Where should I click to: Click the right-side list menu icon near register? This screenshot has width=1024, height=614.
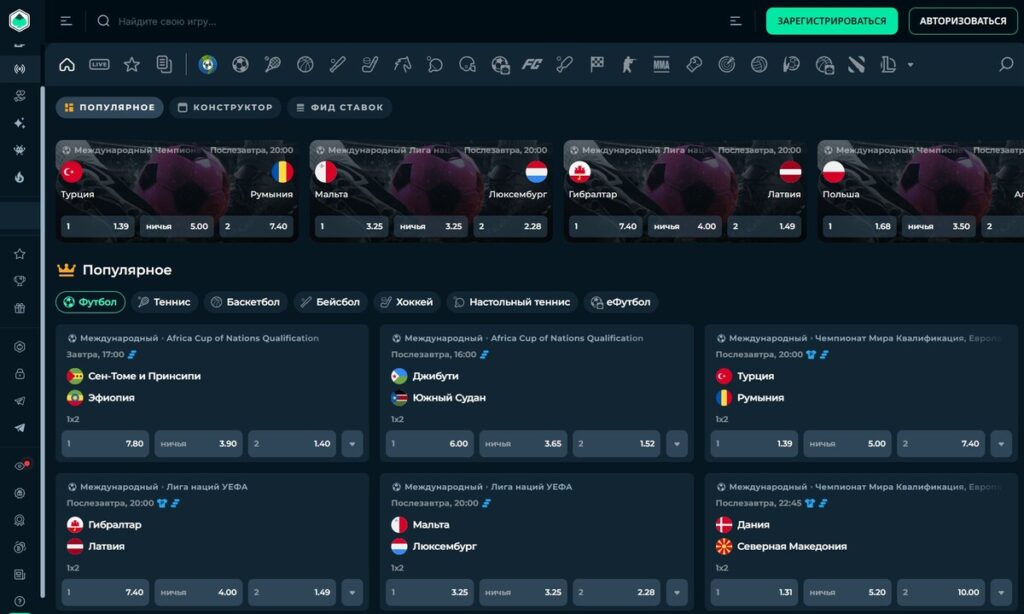(735, 21)
